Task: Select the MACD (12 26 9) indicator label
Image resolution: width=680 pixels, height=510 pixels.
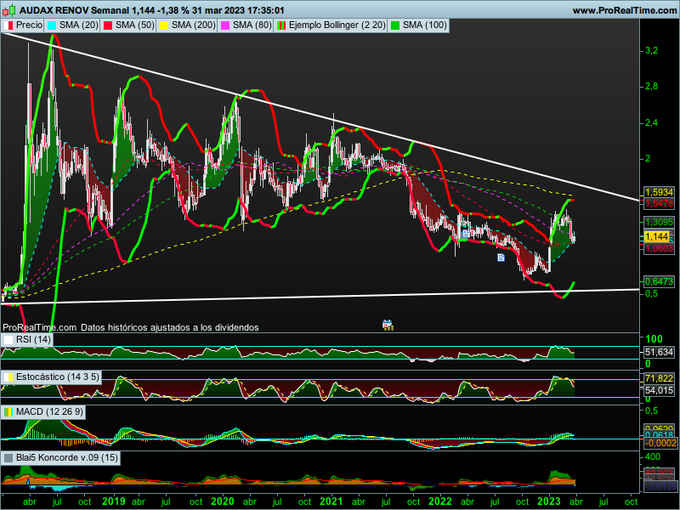Action: pos(49,412)
